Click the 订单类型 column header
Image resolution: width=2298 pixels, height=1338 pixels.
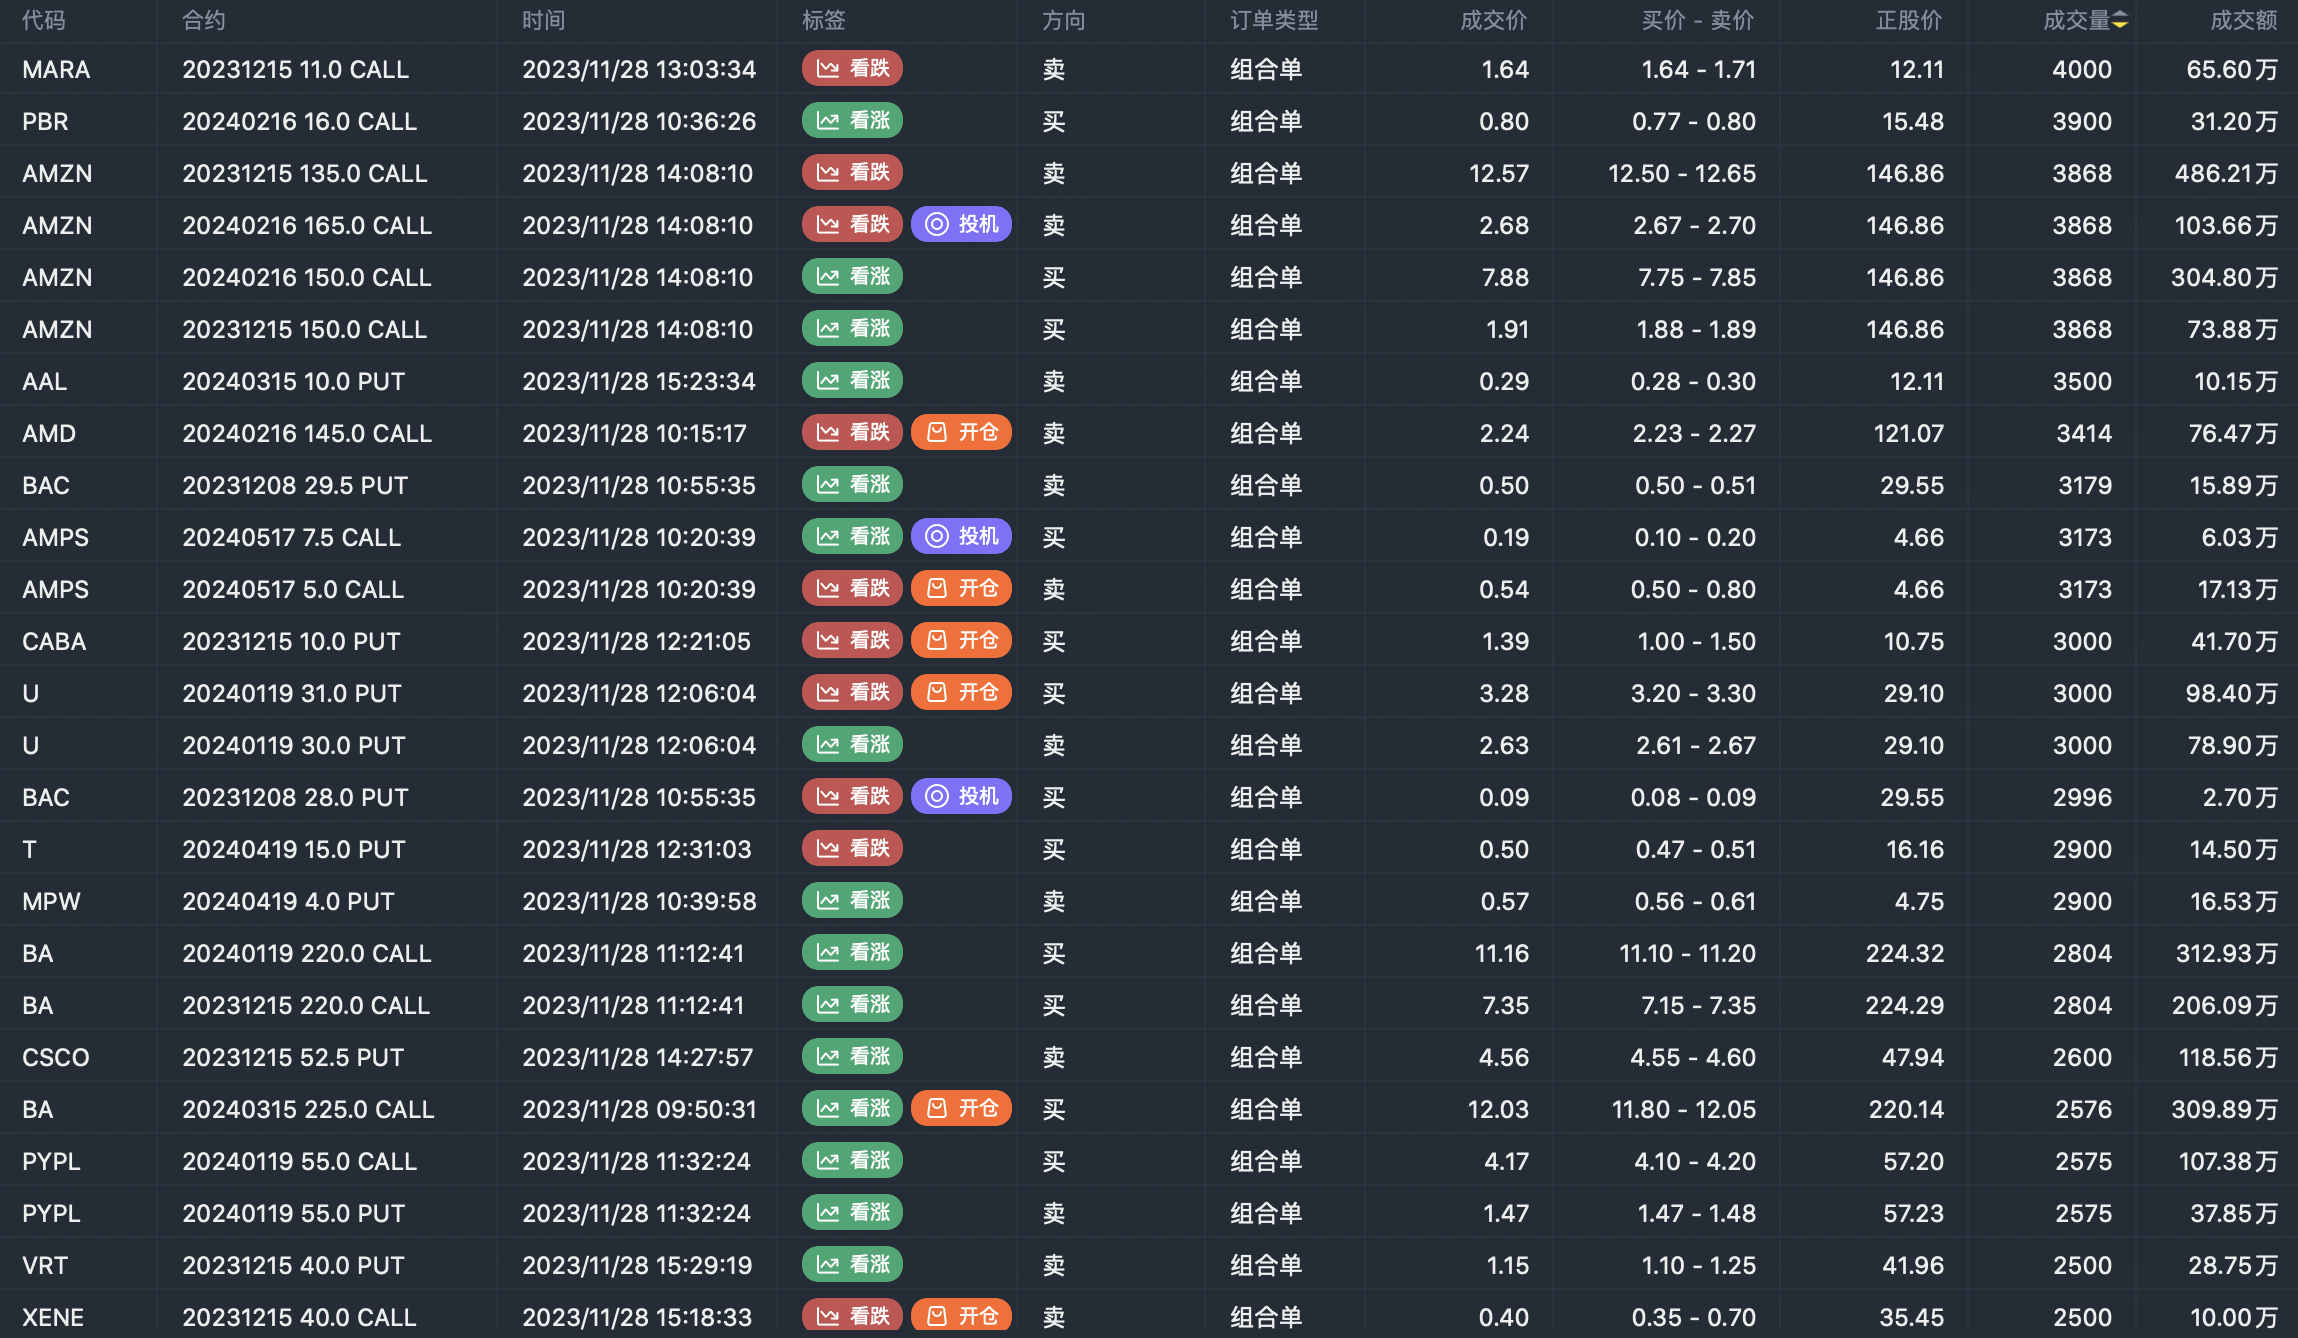tap(1273, 20)
